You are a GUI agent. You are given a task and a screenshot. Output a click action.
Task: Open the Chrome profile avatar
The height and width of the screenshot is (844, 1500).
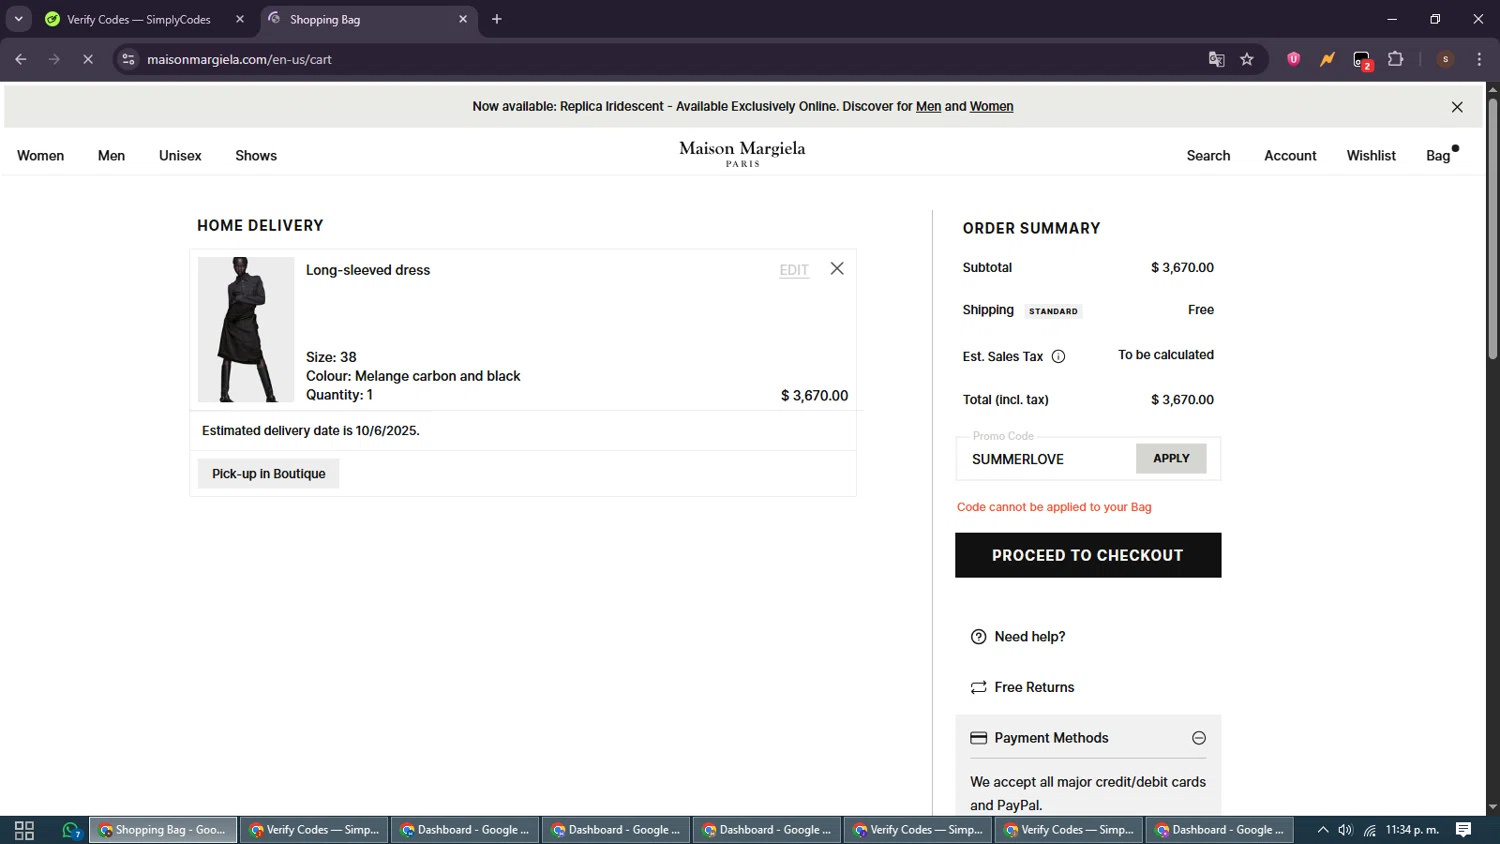point(1445,59)
